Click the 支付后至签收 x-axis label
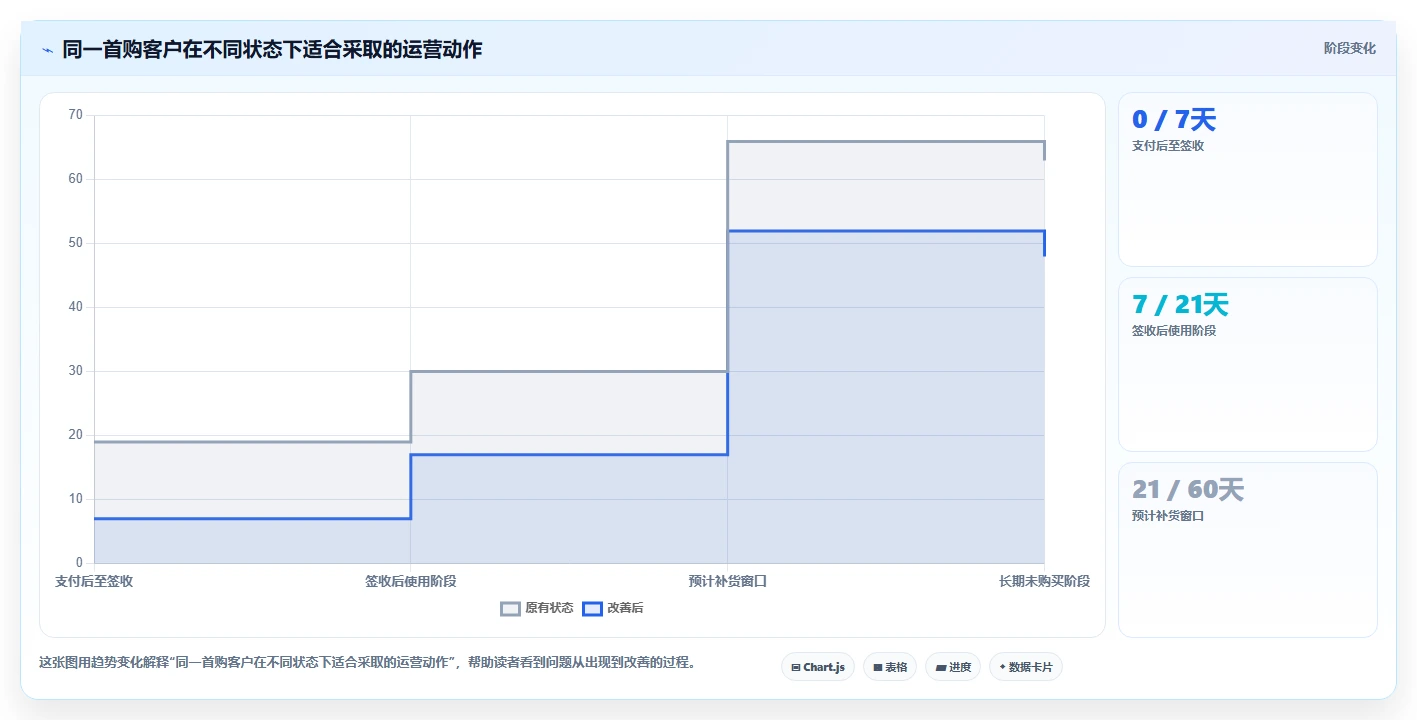Viewport: 1417px width, 720px height. (x=94, y=581)
